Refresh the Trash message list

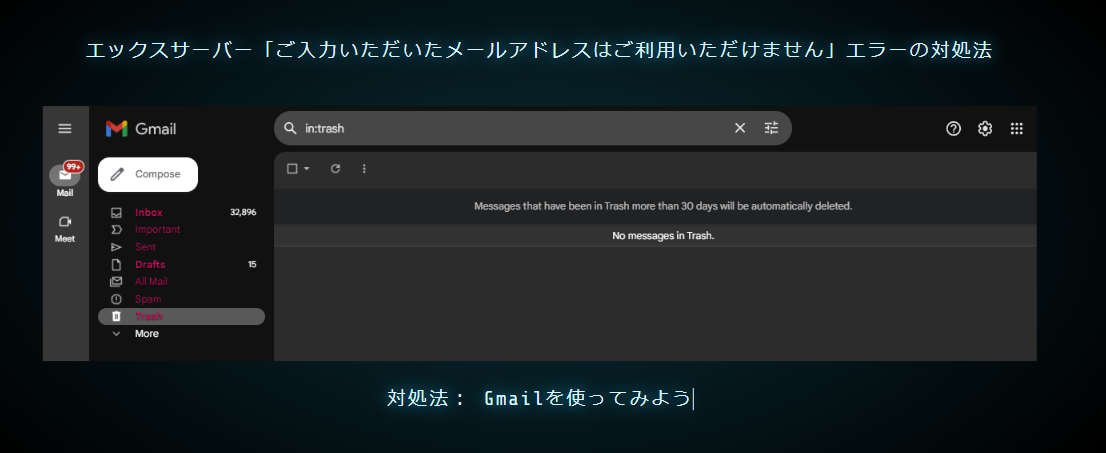point(336,169)
